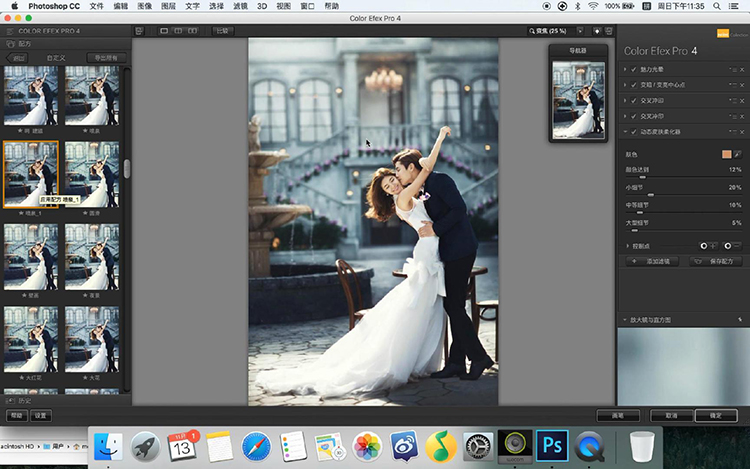Switch to single image view
This screenshot has width=750, height=469.
pos(164,31)
